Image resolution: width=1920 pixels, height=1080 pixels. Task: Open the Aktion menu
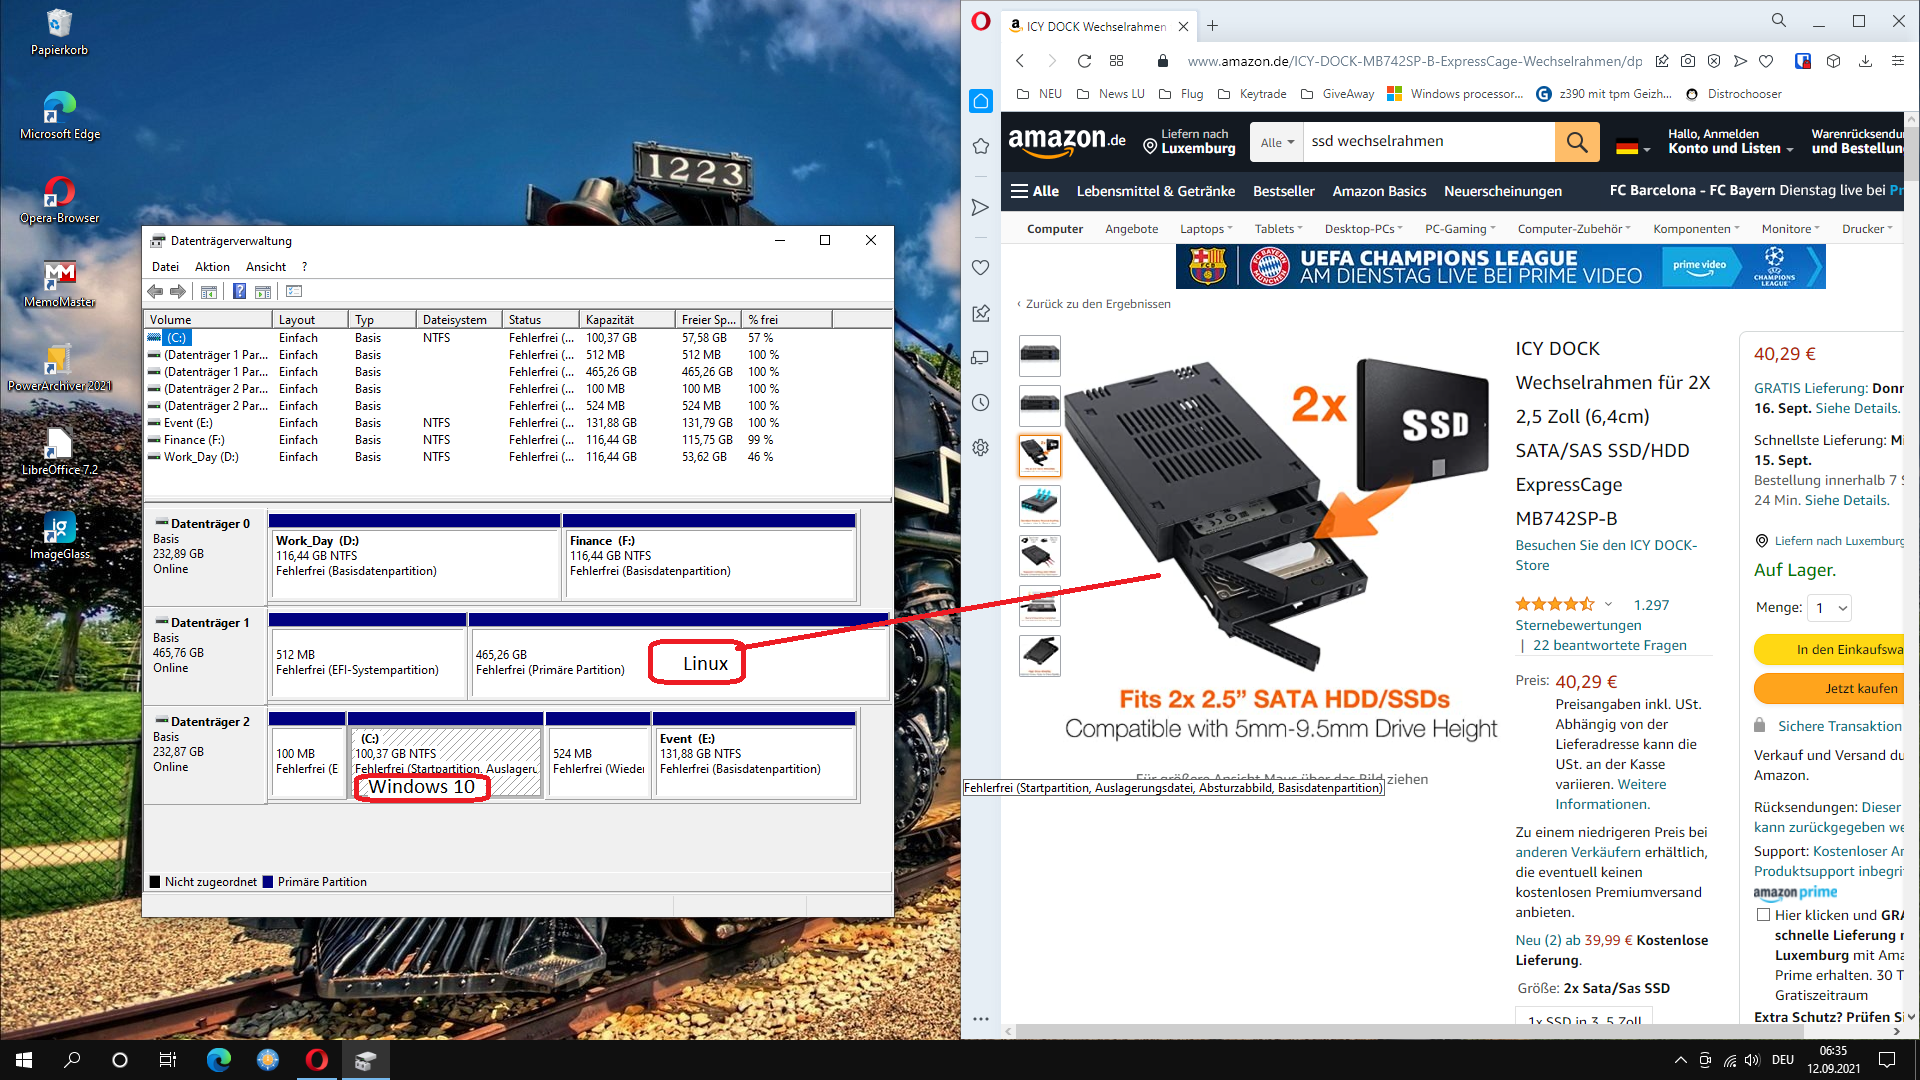[212, 267]
